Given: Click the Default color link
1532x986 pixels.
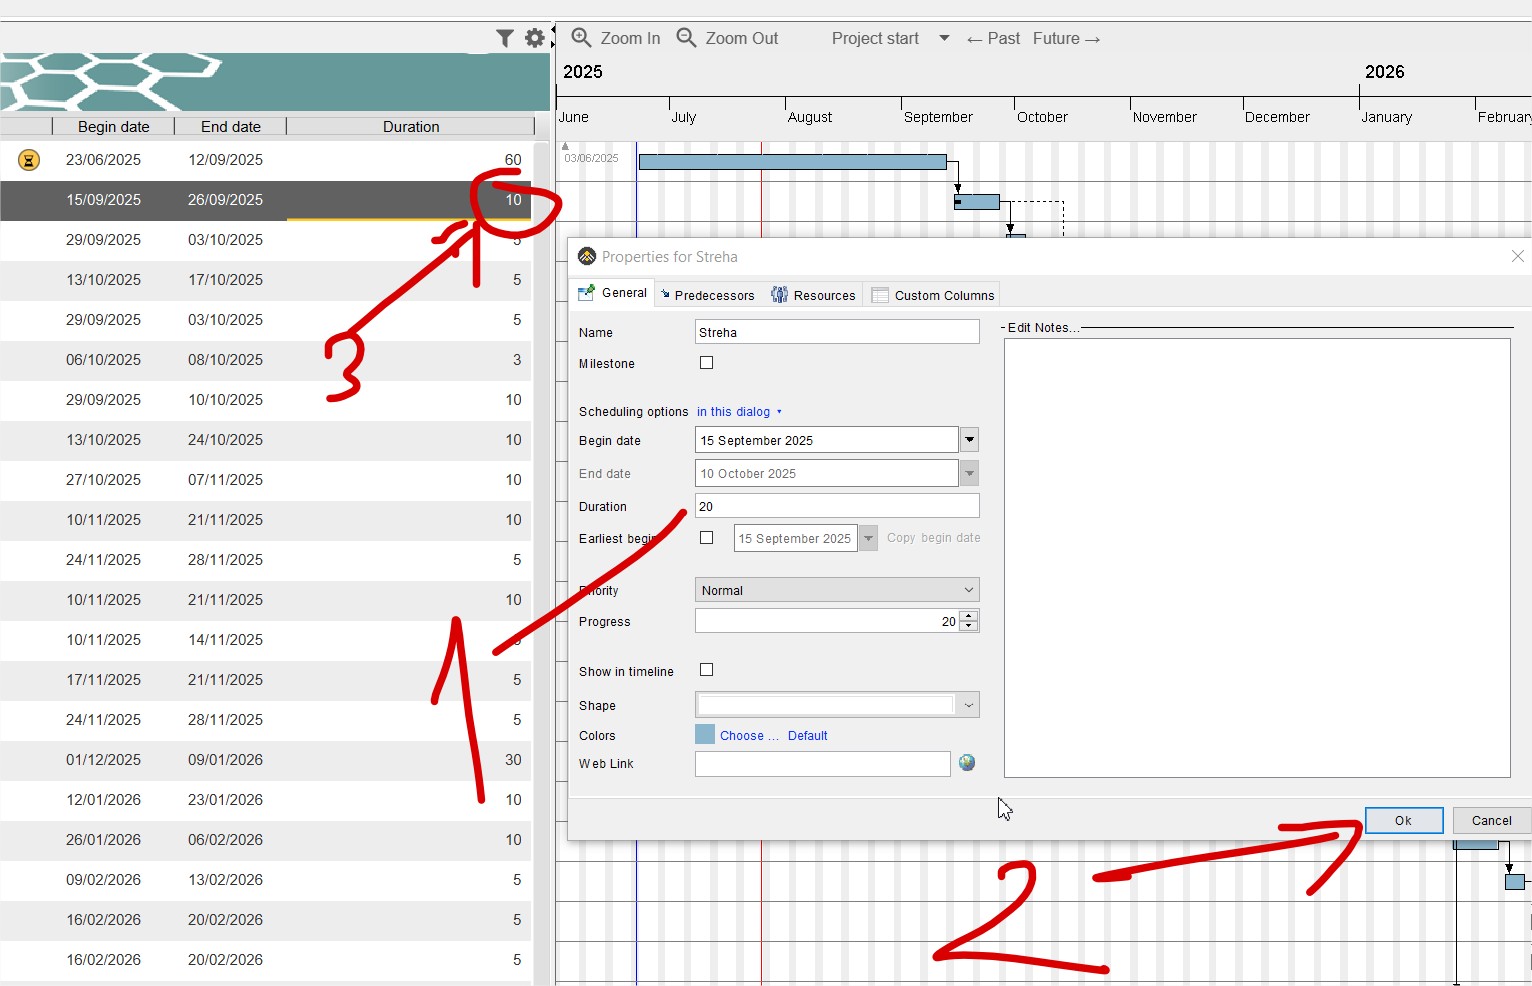Looking at the screenshot, I should click(808, 736).
